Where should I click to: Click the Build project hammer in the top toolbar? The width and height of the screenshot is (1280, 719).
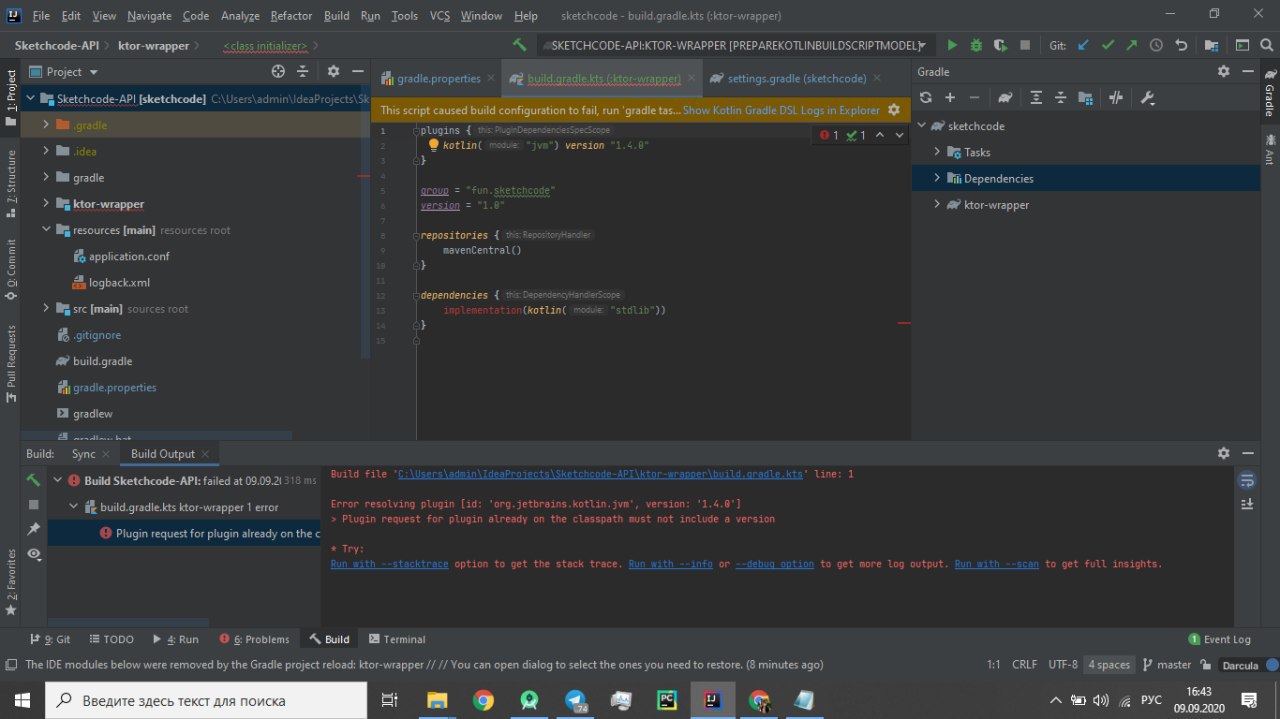519,45
